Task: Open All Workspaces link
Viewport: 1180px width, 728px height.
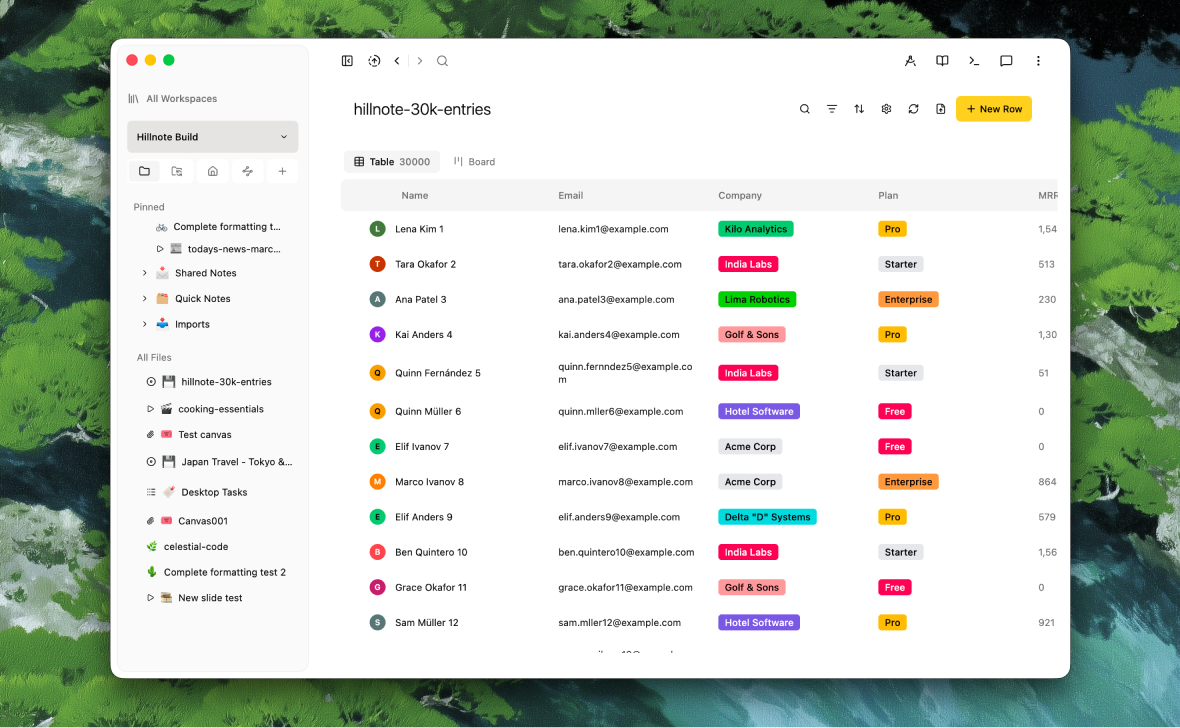Action: tap(181, 99)
